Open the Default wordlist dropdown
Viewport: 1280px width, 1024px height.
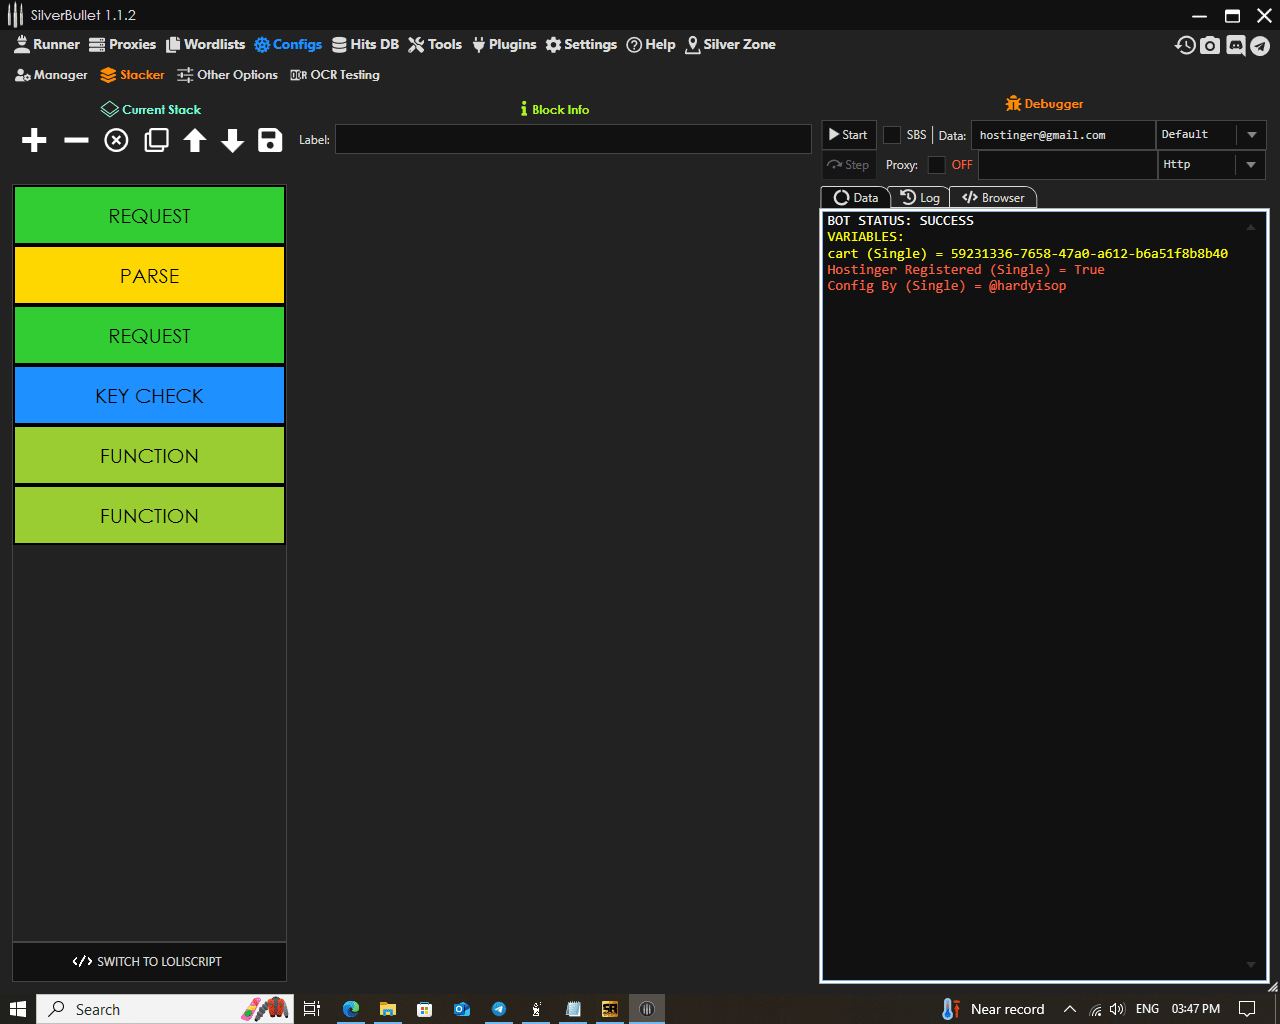tap(1251, 135)
